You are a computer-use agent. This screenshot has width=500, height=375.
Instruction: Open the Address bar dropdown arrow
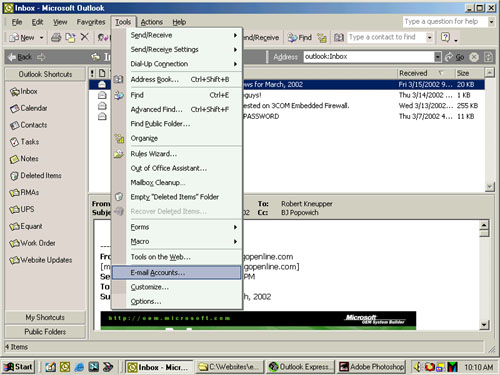click(438, 57)
